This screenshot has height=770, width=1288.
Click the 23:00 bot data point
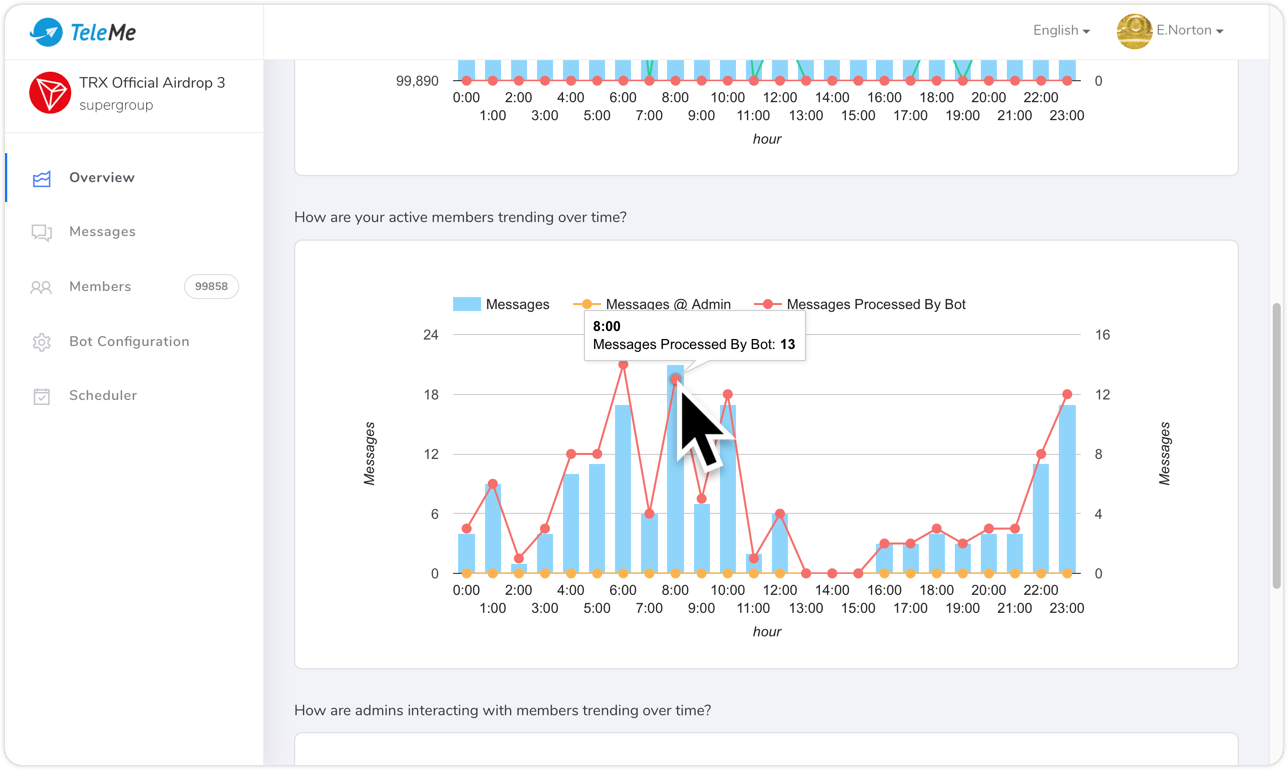click(1067, 395)
